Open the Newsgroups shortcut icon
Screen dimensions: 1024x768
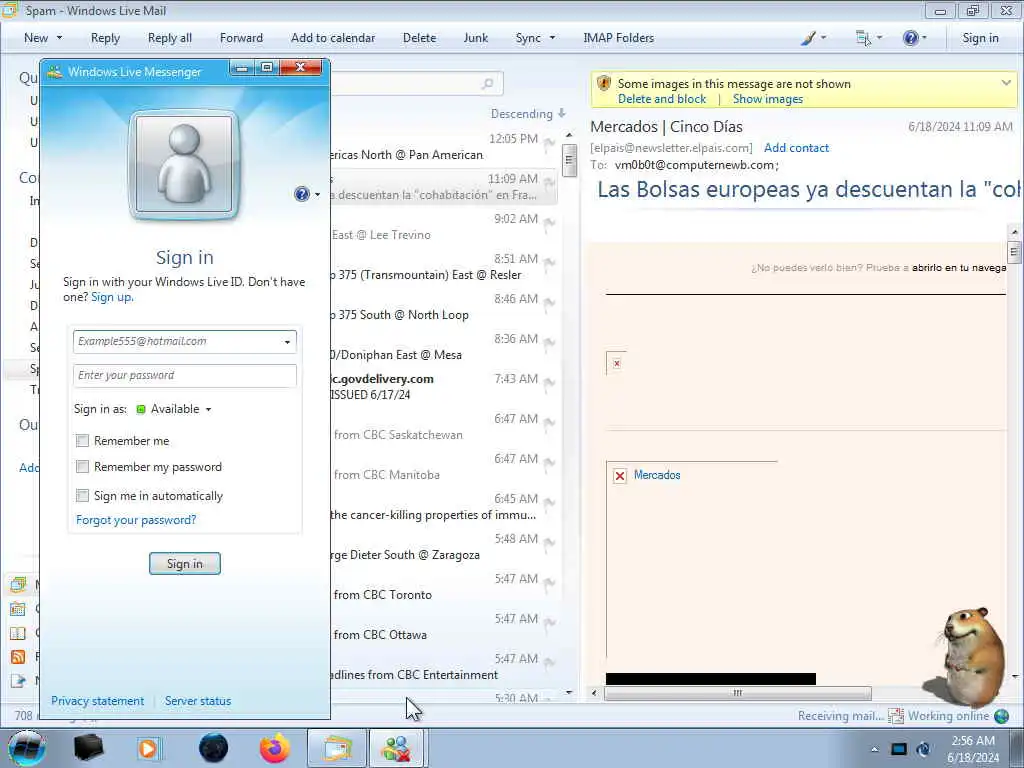tap(18, 680)
